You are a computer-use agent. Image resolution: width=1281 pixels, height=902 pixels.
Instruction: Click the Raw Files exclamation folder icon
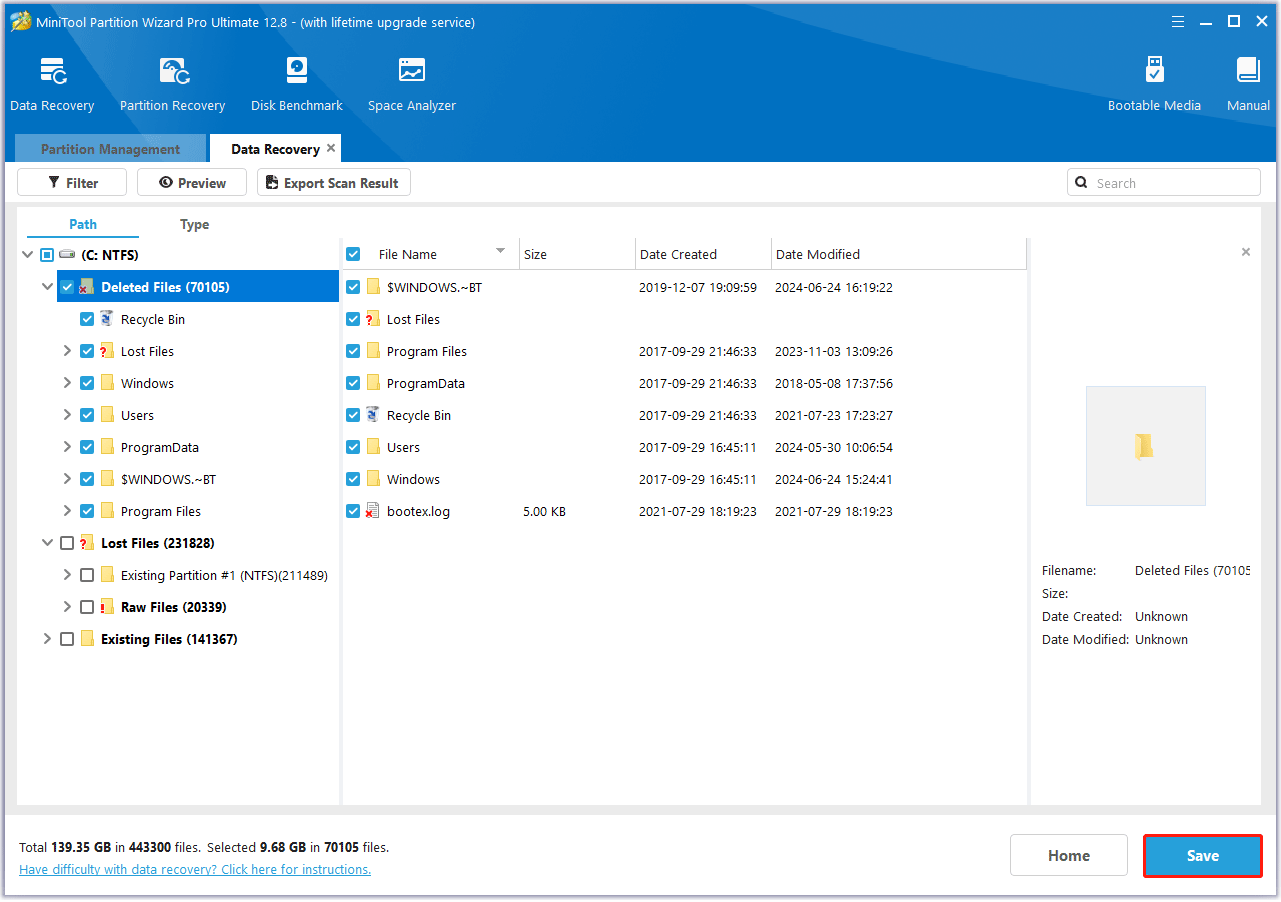coord(107,607)
